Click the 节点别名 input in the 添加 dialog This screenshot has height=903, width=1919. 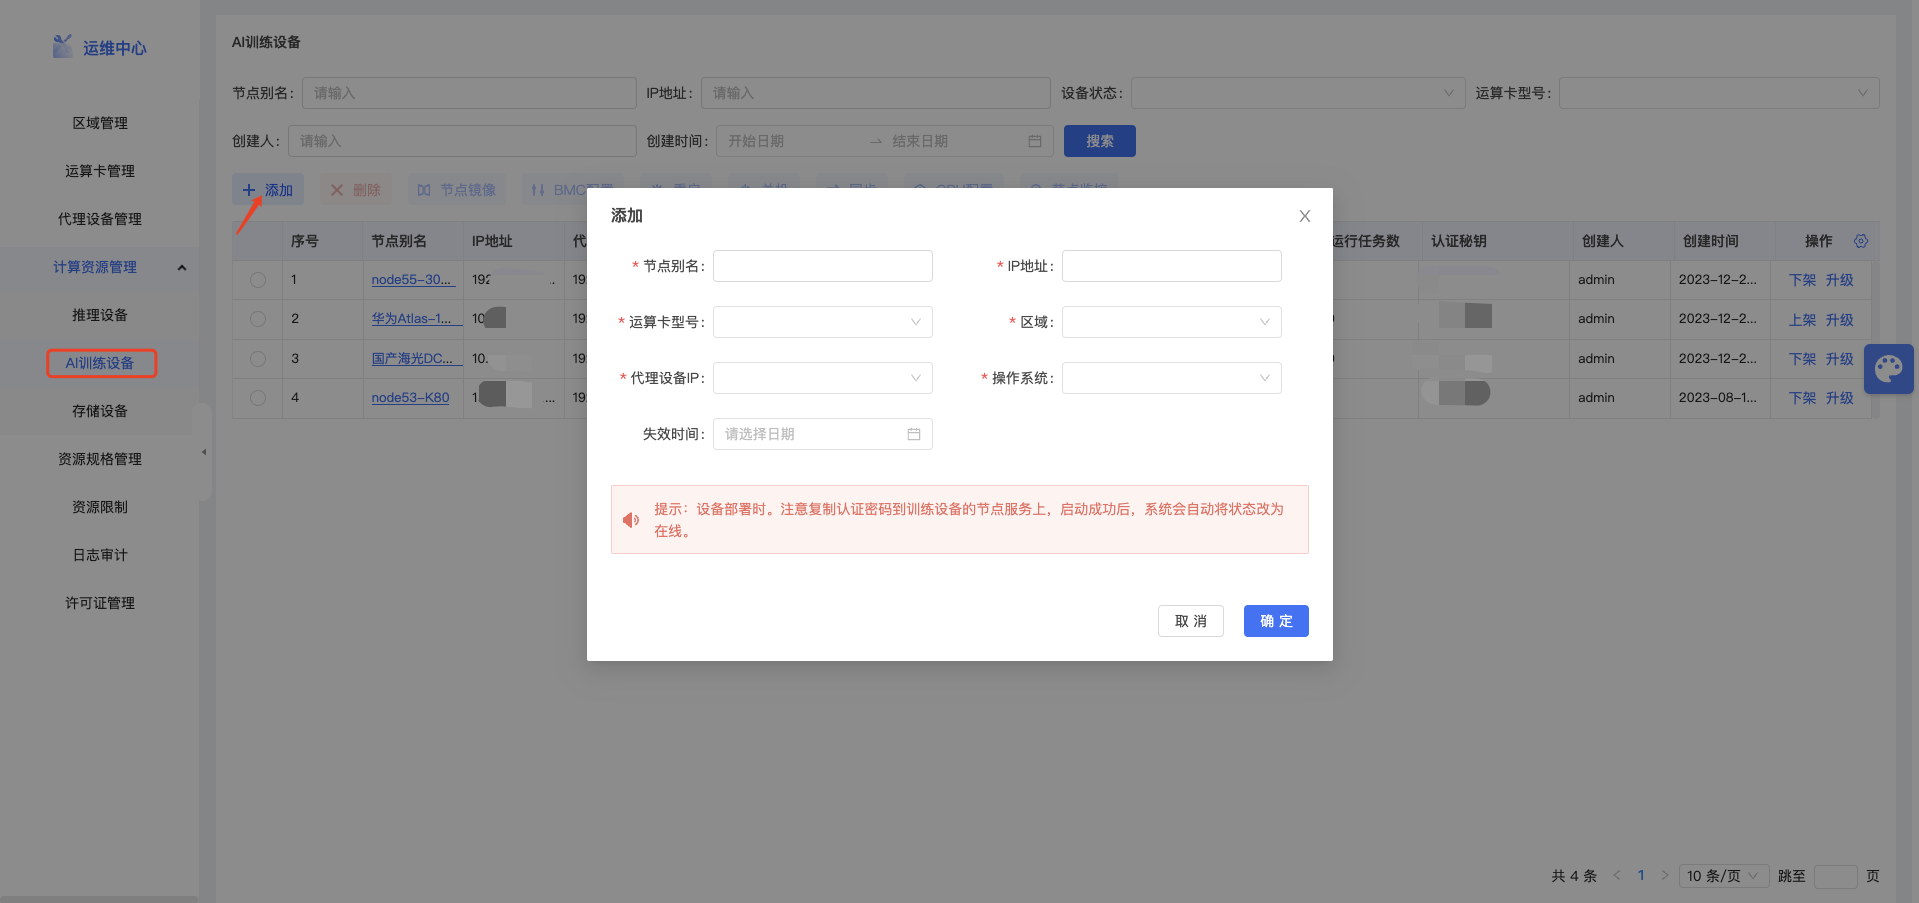click(x=822, y=266)
